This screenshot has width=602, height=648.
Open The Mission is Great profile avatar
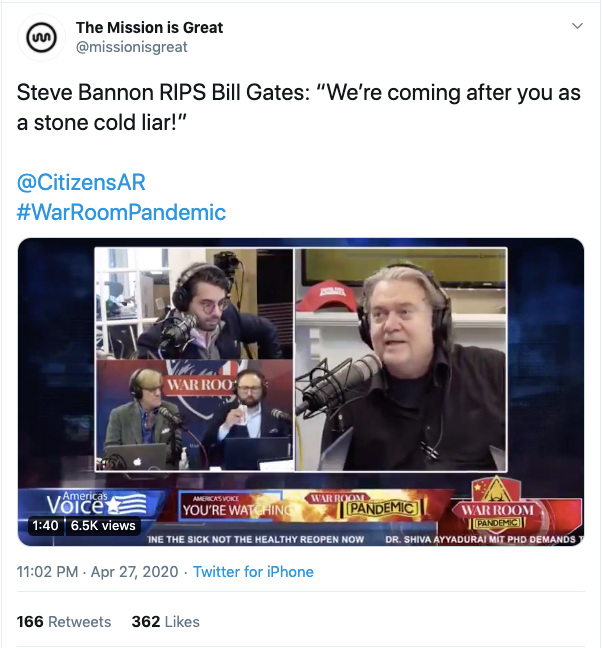pyautogui.click(x=41, y=37)
